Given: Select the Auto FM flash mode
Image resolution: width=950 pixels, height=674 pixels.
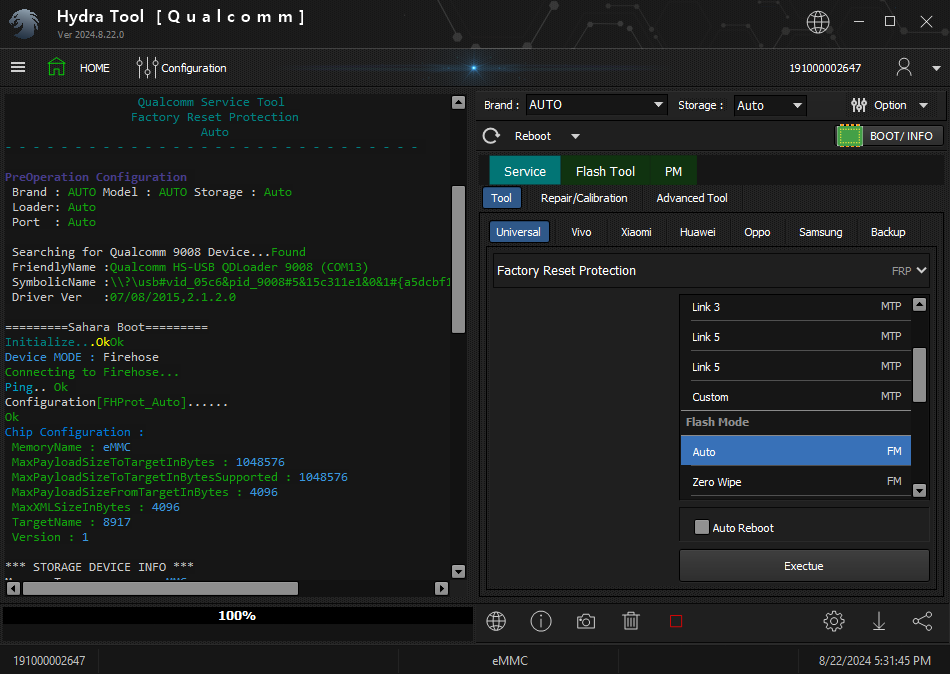Looking at the screenshot, I should coord(796,452).
